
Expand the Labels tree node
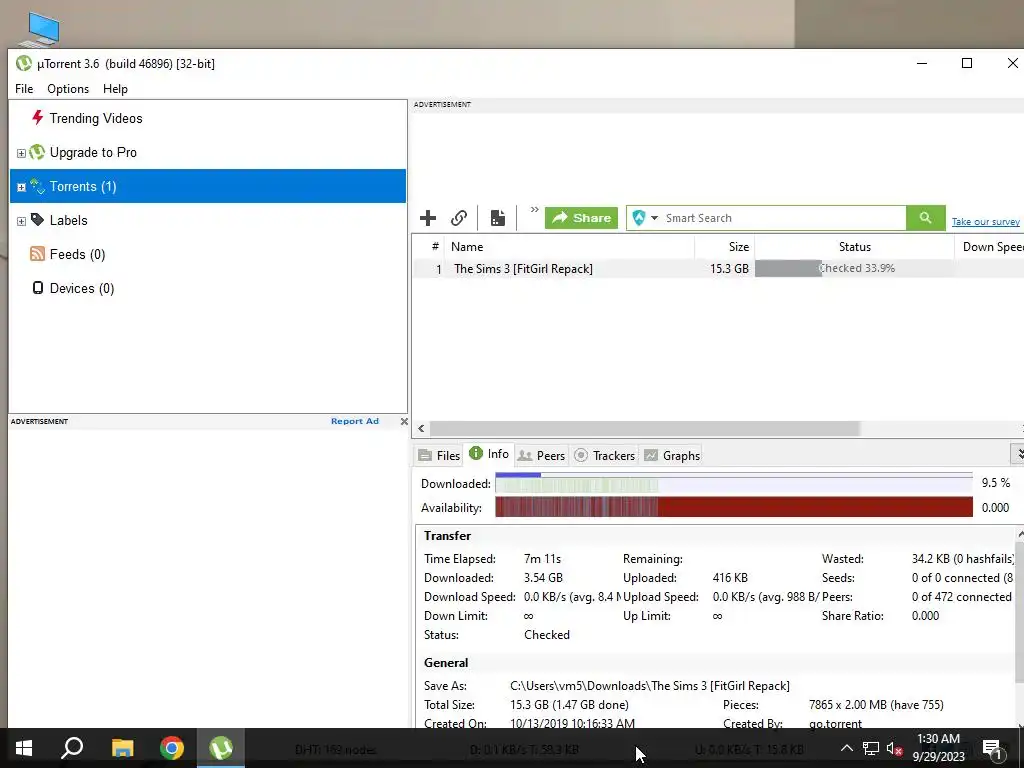coord(21,221)
